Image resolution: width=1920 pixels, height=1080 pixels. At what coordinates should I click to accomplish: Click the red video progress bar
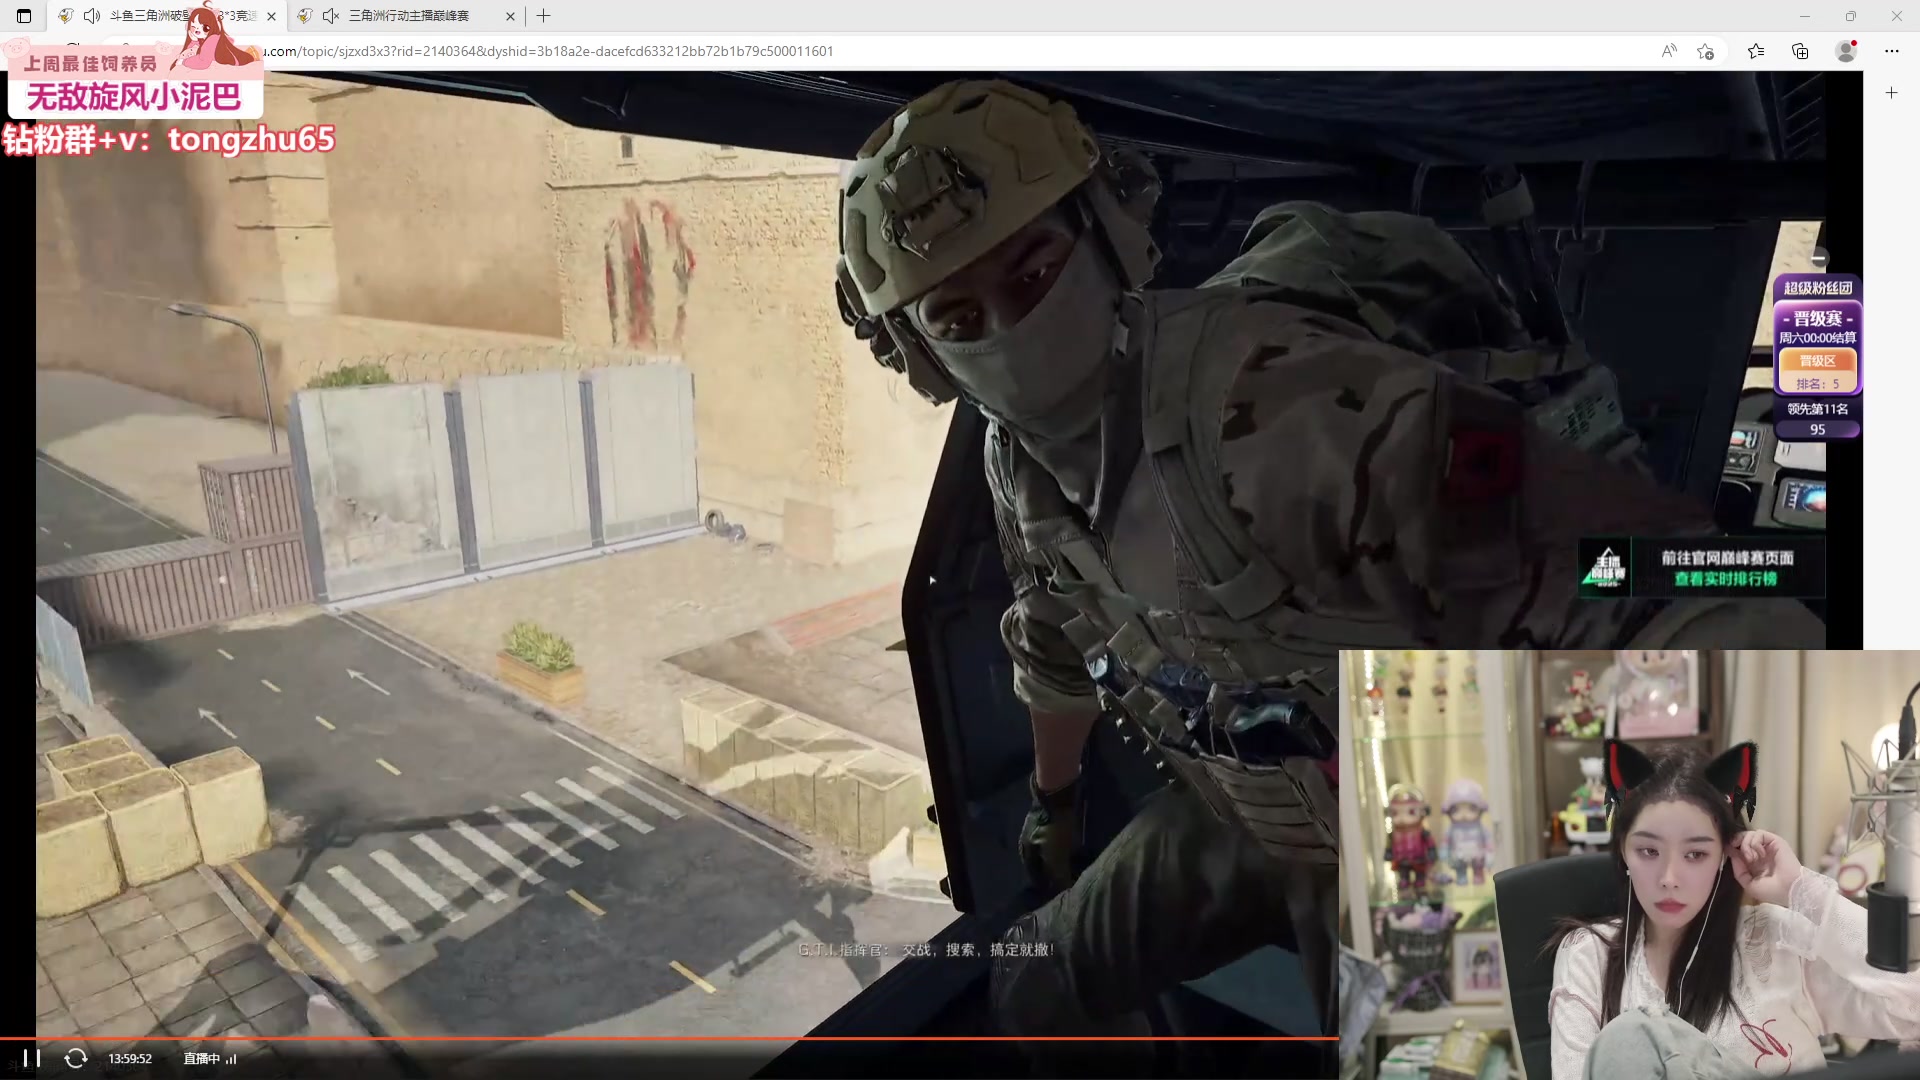(x=669, y=1039)
